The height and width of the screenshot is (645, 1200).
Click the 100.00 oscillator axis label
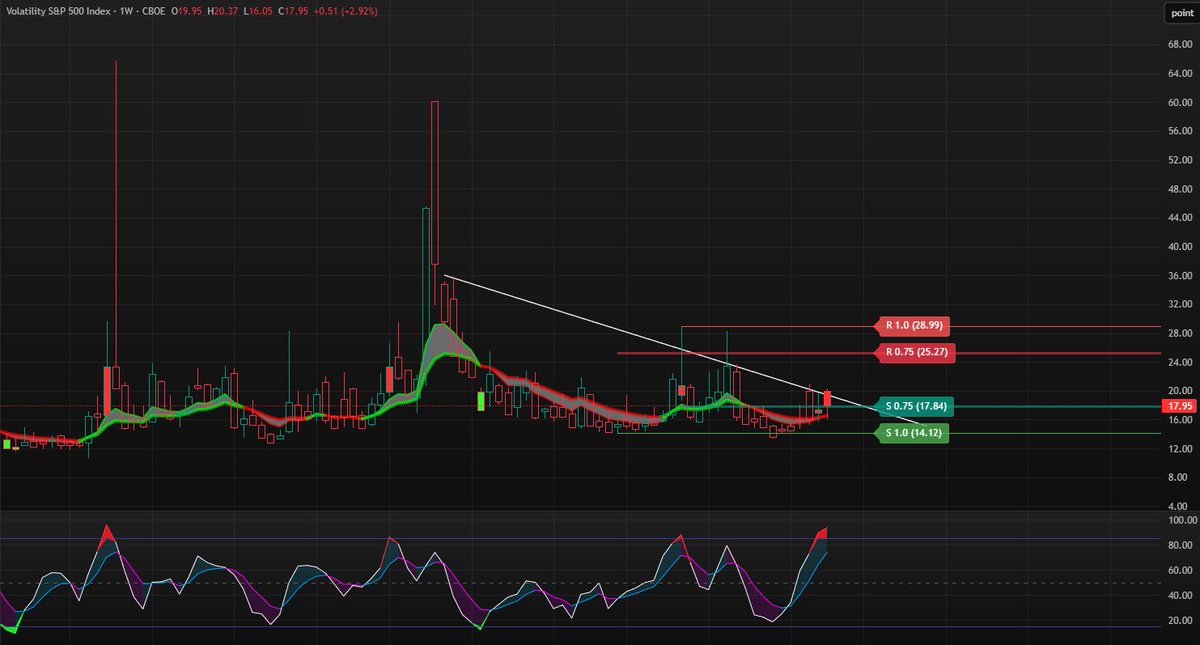(1180, 520)
